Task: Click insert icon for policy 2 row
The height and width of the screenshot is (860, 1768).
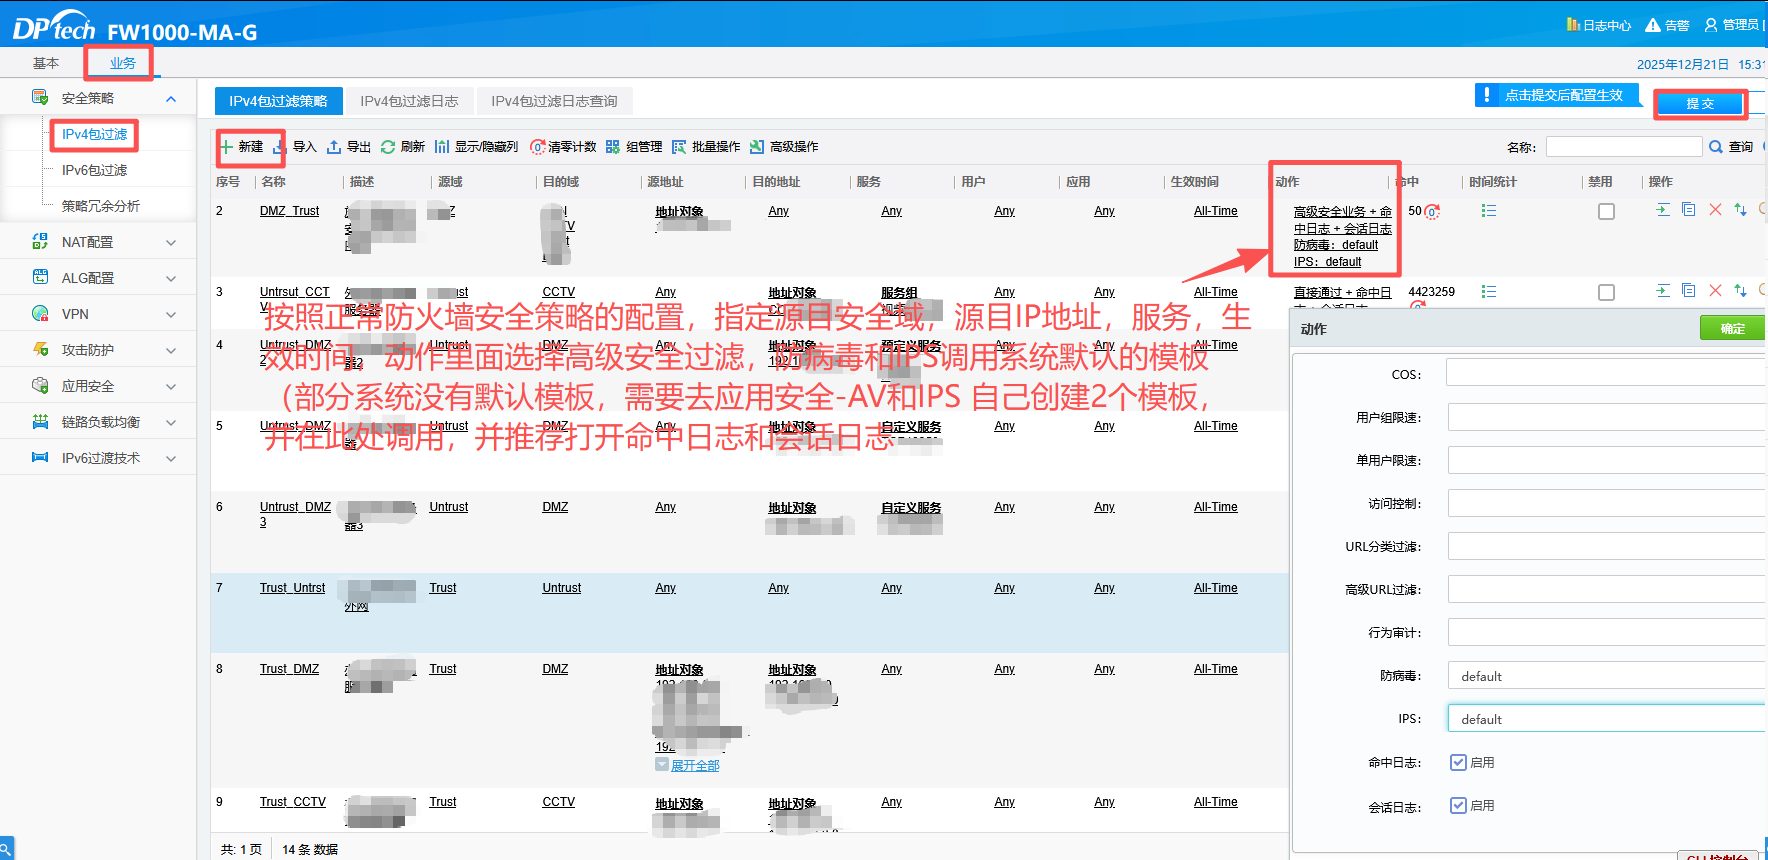Action: point(1663,210)
